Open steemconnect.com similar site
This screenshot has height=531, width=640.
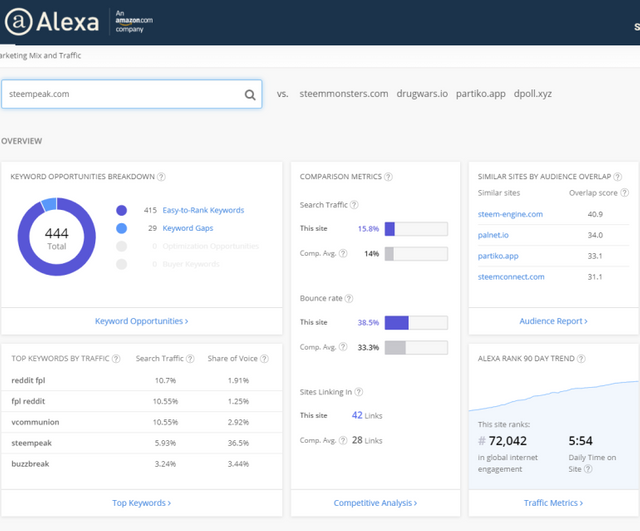(x=511, y=277)
